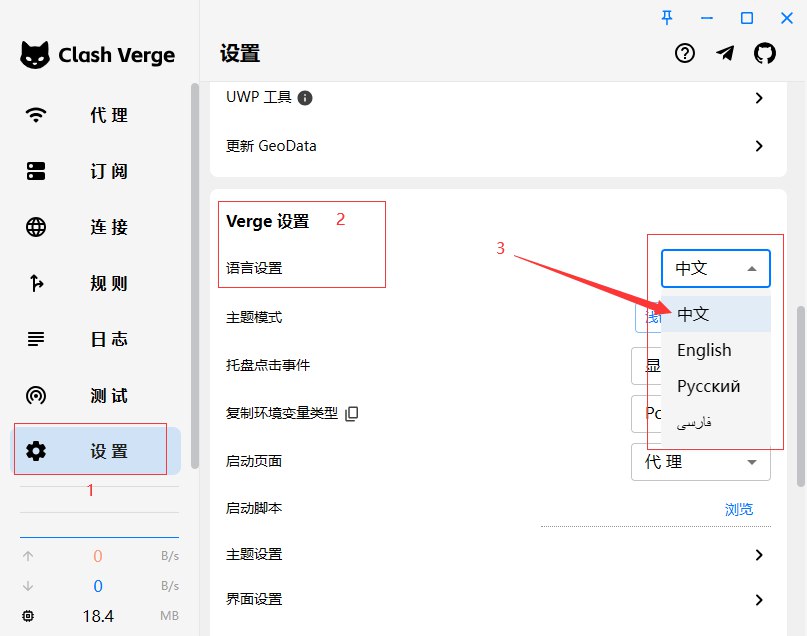Click the UWP 工具 info icon
807x636 pixels.
coord(306,98)
